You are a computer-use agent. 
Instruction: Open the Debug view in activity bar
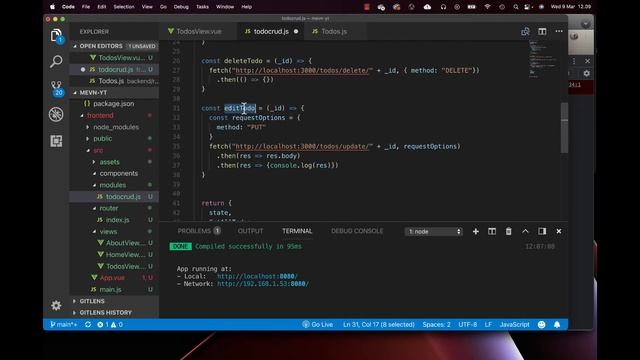[56, 114]
